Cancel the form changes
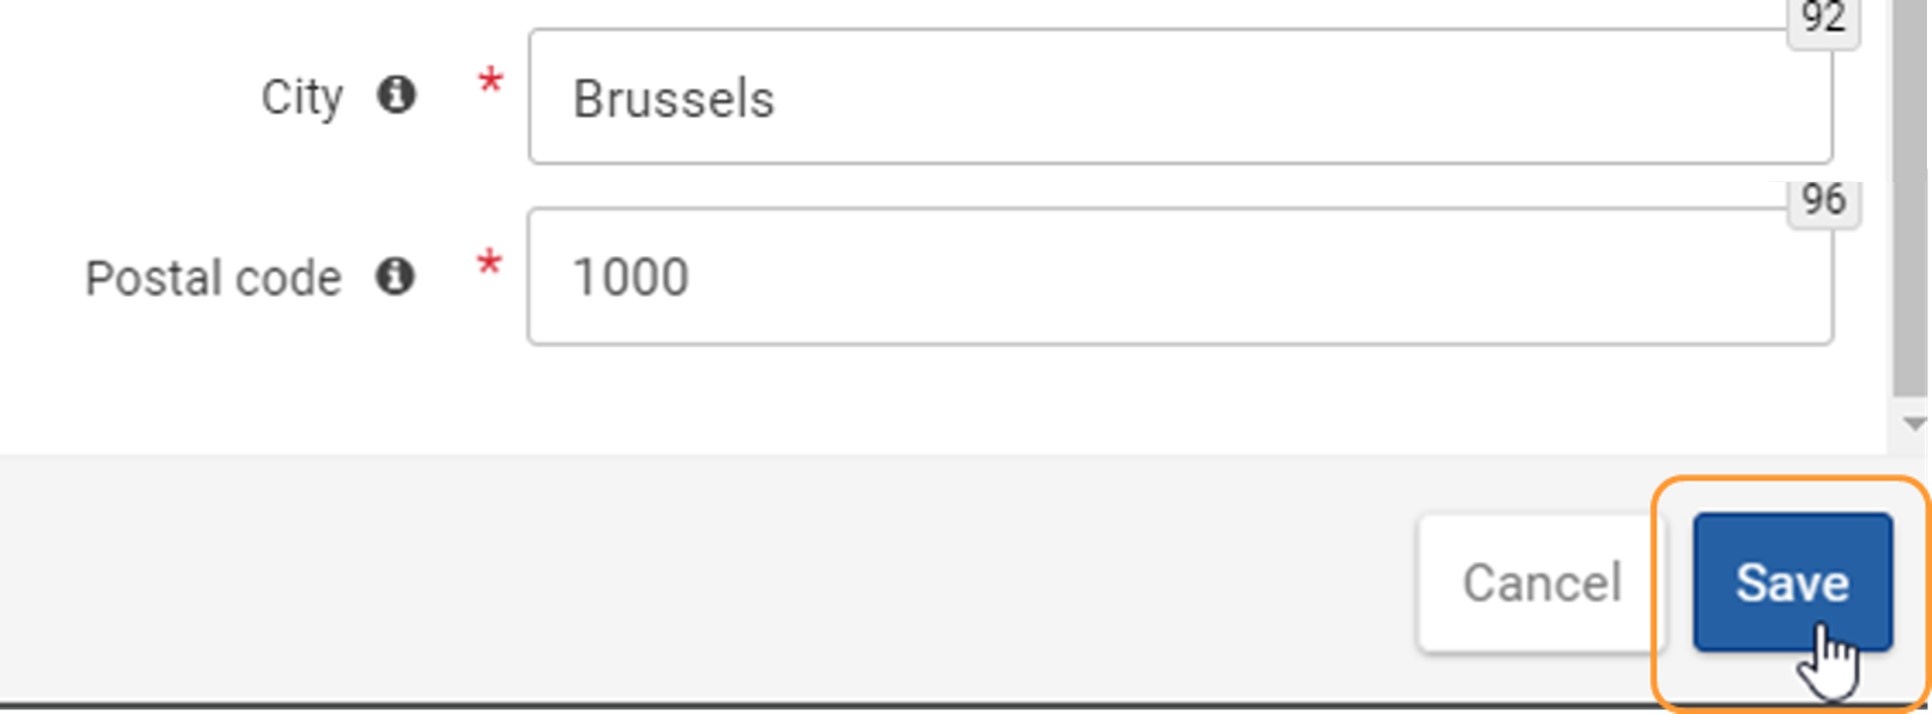Image resolution: width=1932 pixels, height=714 pixels. (x=1541, y=583)
